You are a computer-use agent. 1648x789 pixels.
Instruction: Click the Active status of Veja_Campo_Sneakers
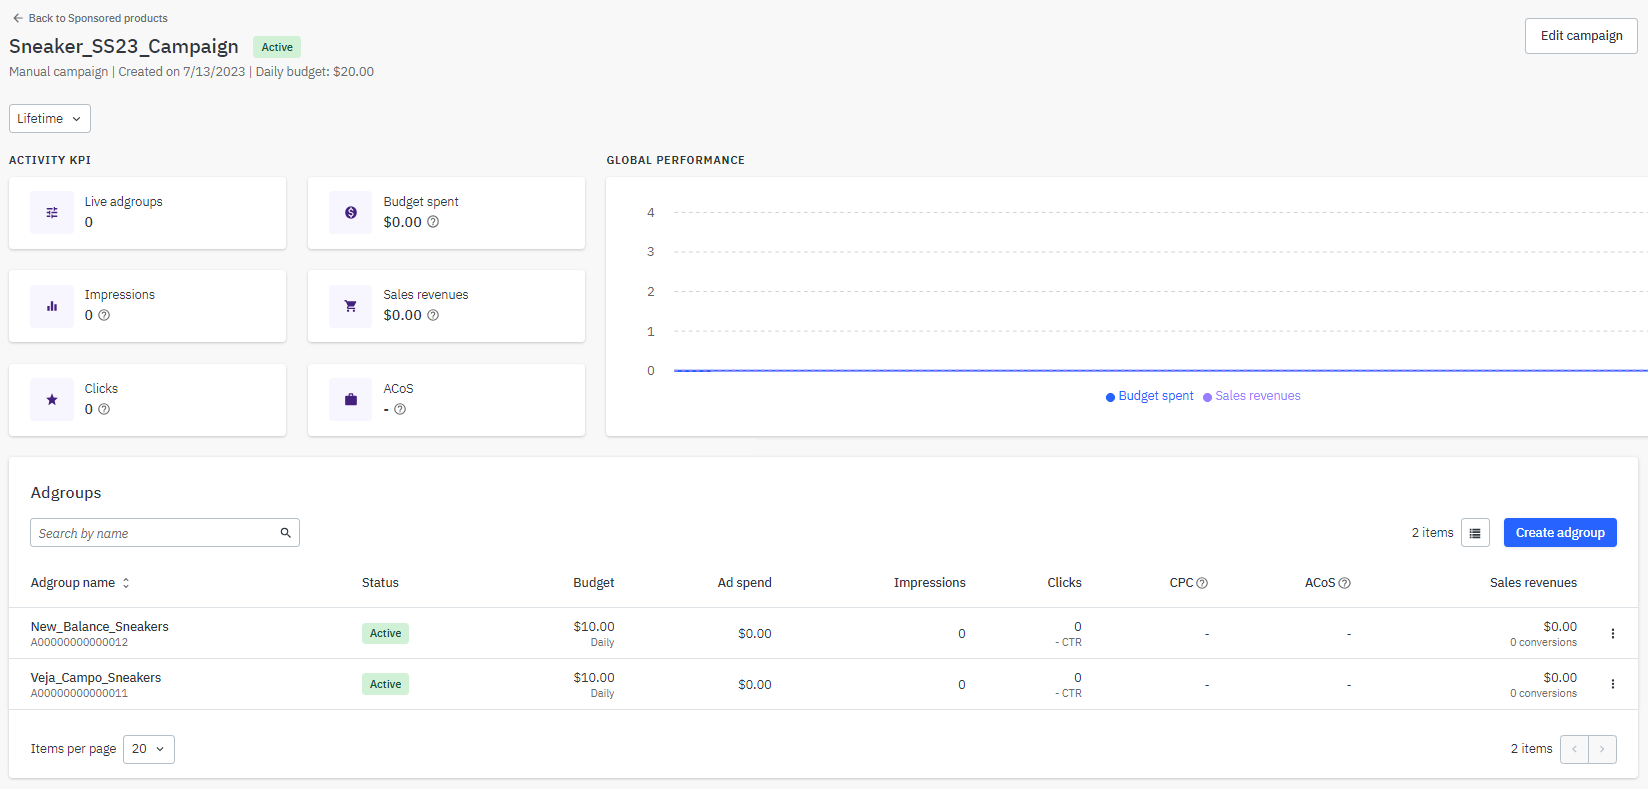[x=385, y=684]
